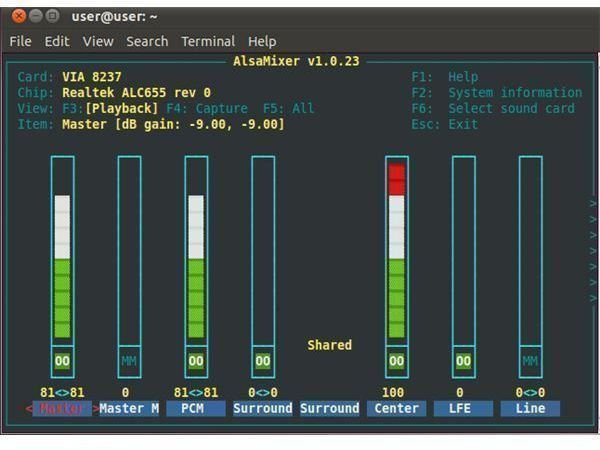Screen dimensions: 600x450
Task: Close the terminal window
Action: point(18,16)
